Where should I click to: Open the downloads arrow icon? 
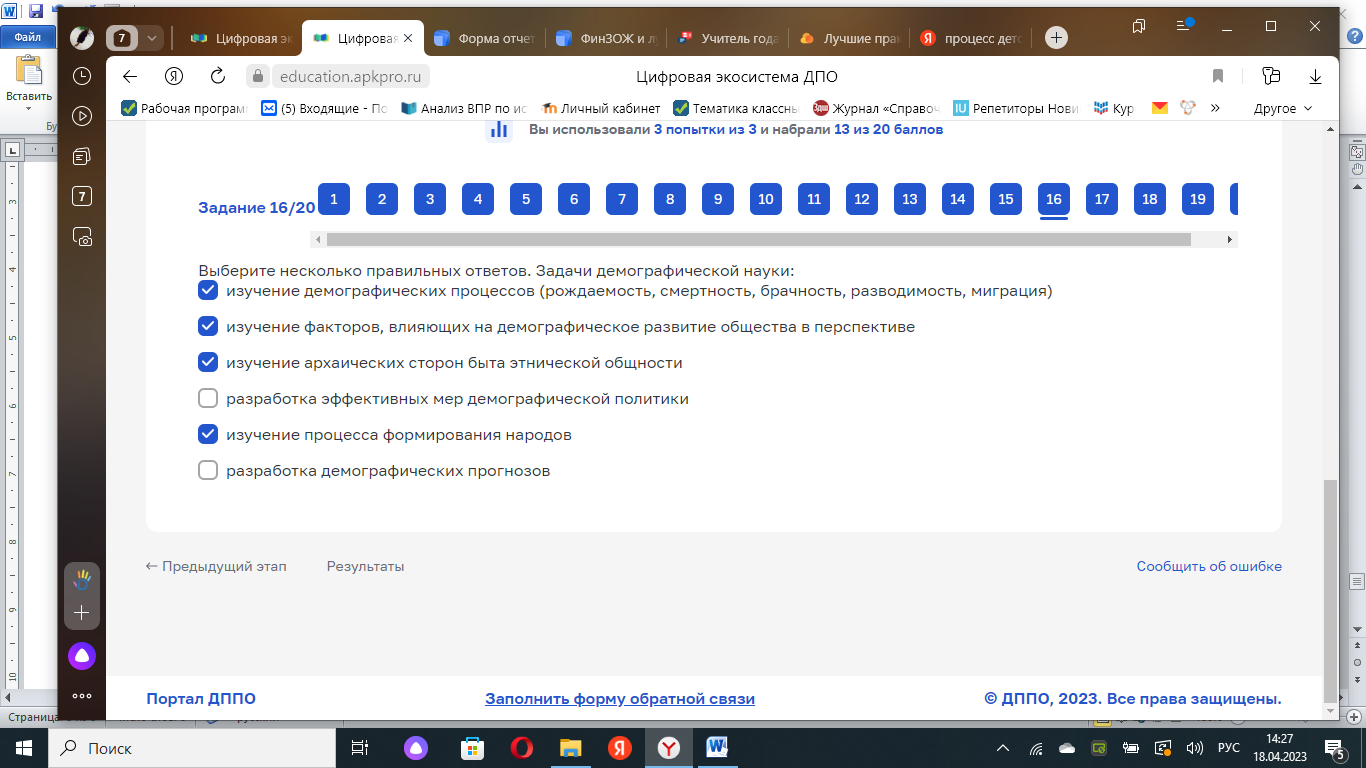[x=1316, y=76]
